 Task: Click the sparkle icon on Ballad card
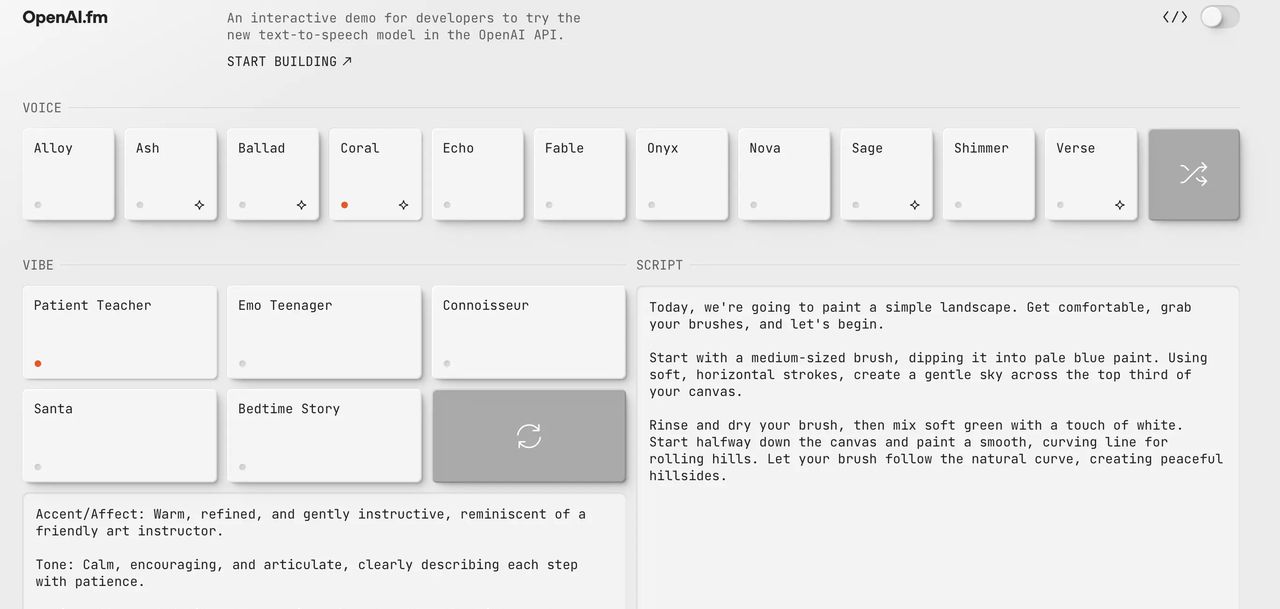(301, 205)
